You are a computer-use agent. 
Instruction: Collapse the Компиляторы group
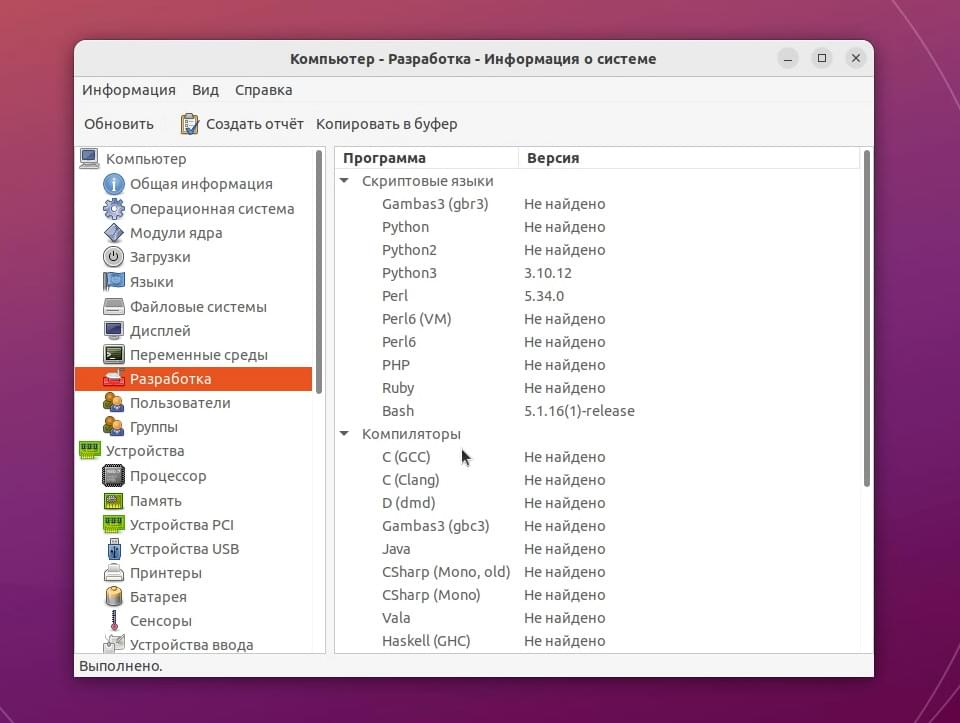[344, 433]
